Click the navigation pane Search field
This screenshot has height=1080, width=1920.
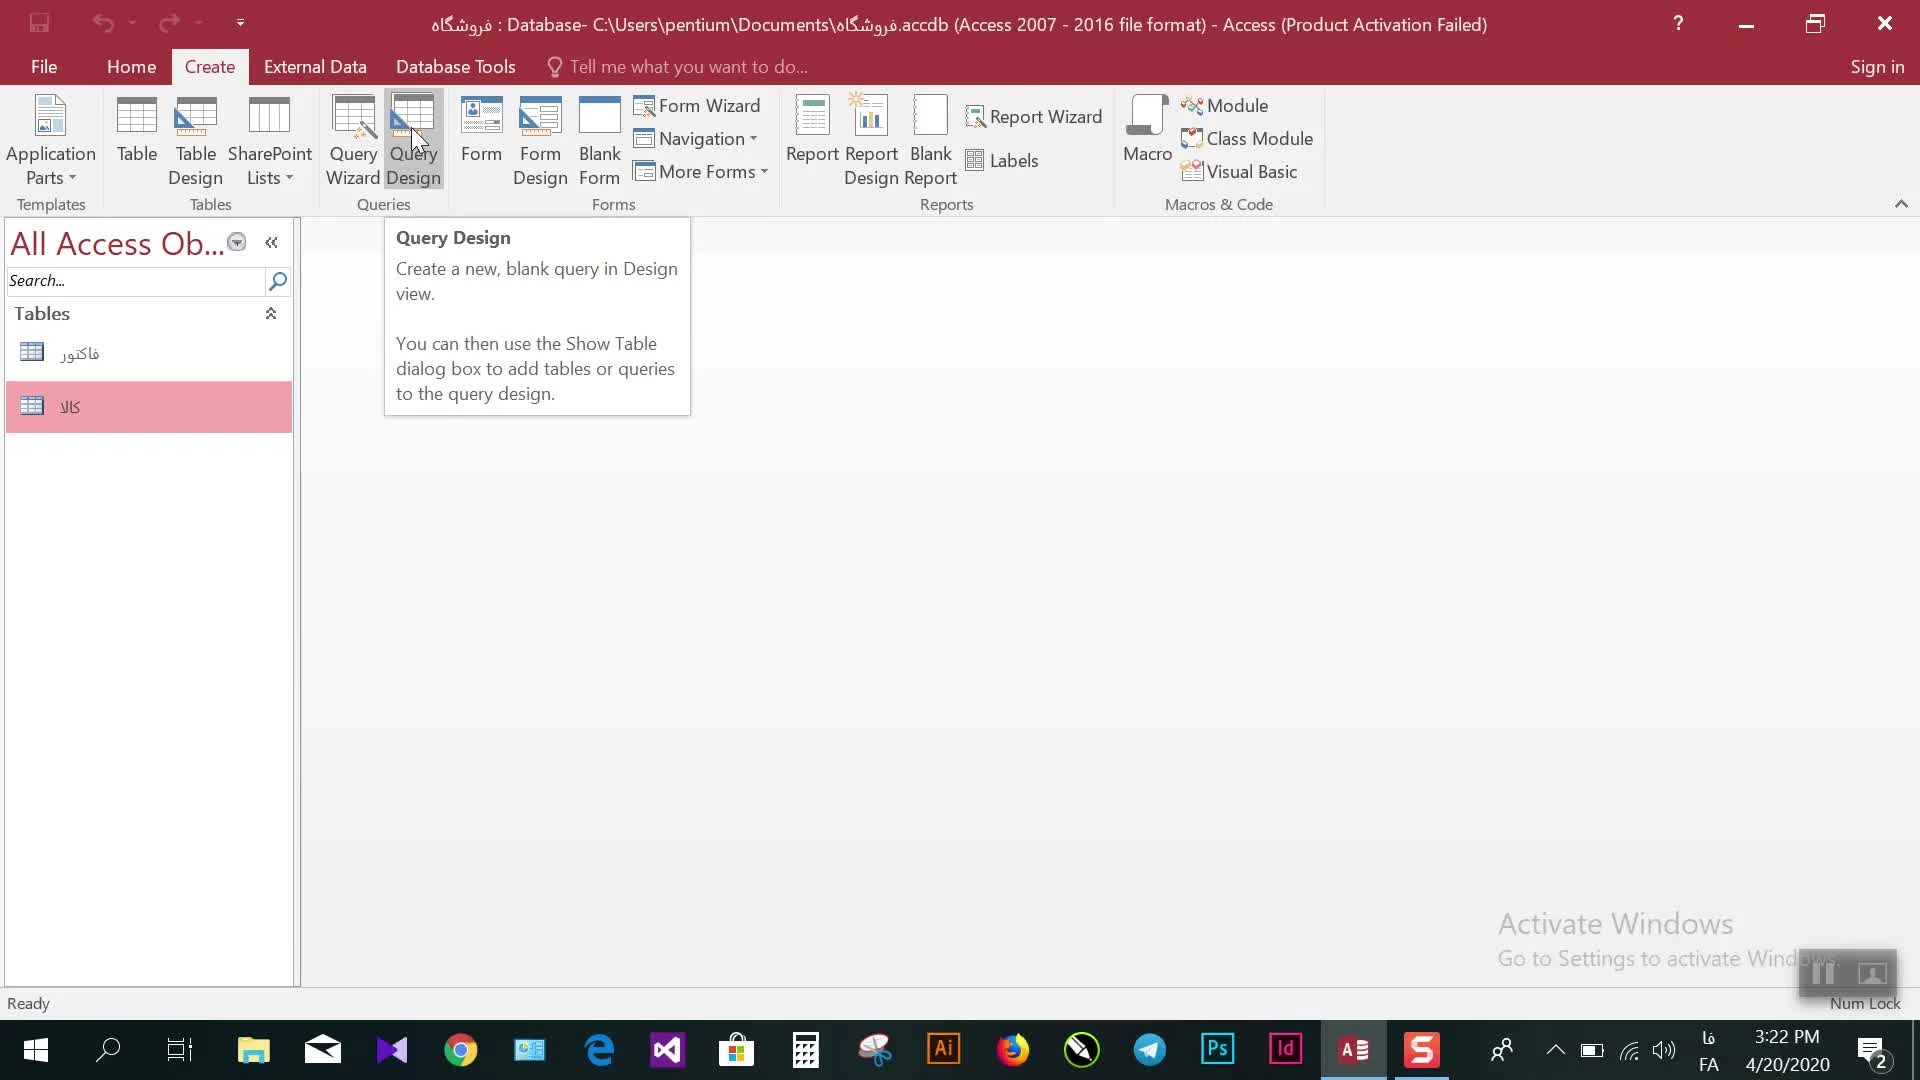135,281
